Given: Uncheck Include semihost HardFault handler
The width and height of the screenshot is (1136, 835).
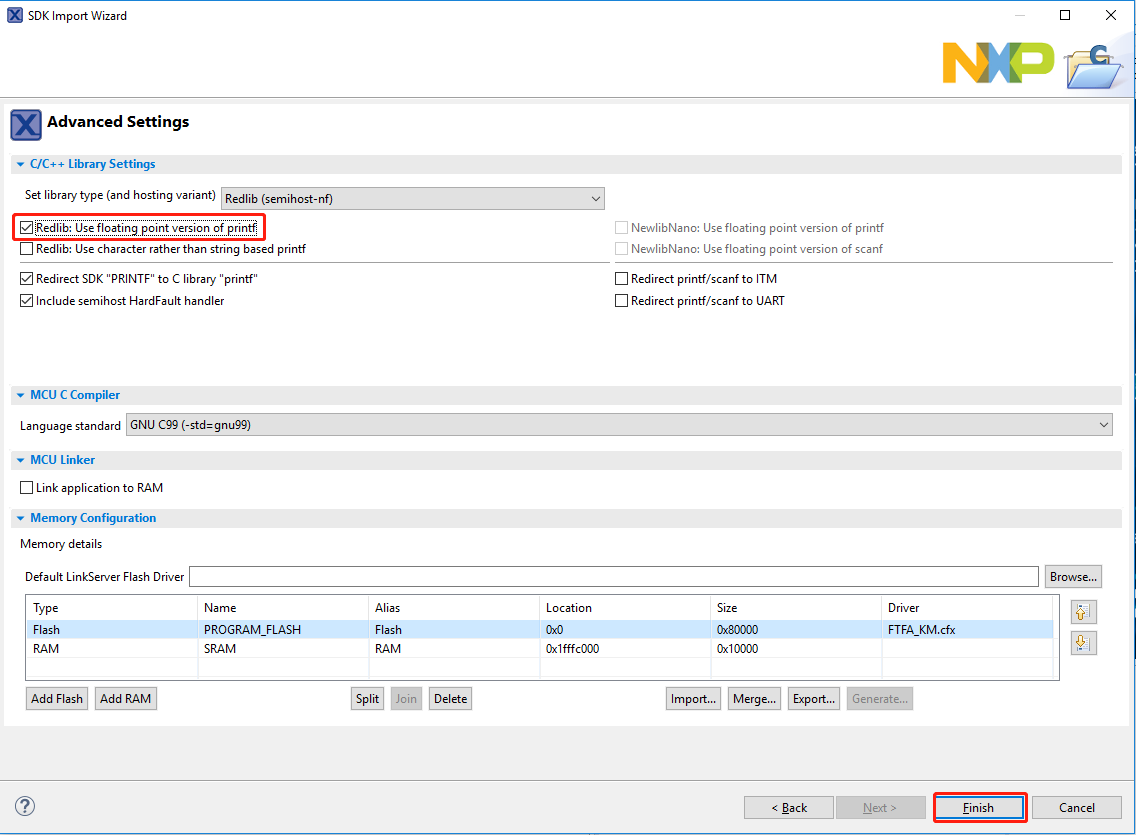Looking at the screenshot, I should point(27,301).
